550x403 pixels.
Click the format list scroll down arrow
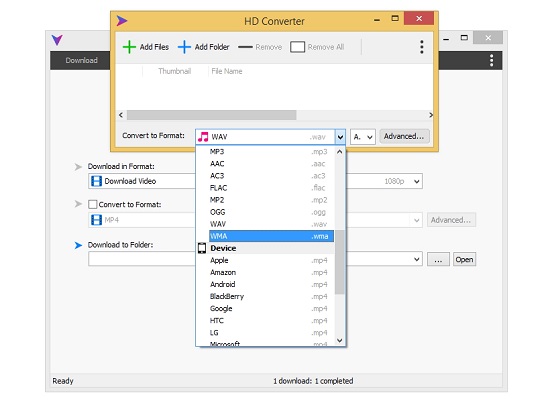tap(339, 340)
